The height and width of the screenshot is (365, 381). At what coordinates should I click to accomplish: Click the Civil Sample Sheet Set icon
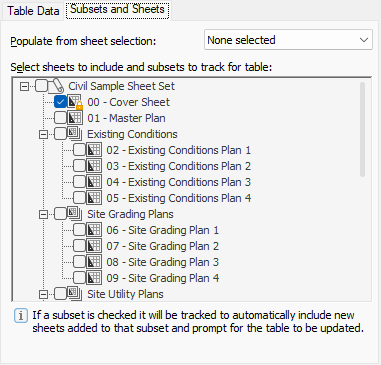pos(56,86)
